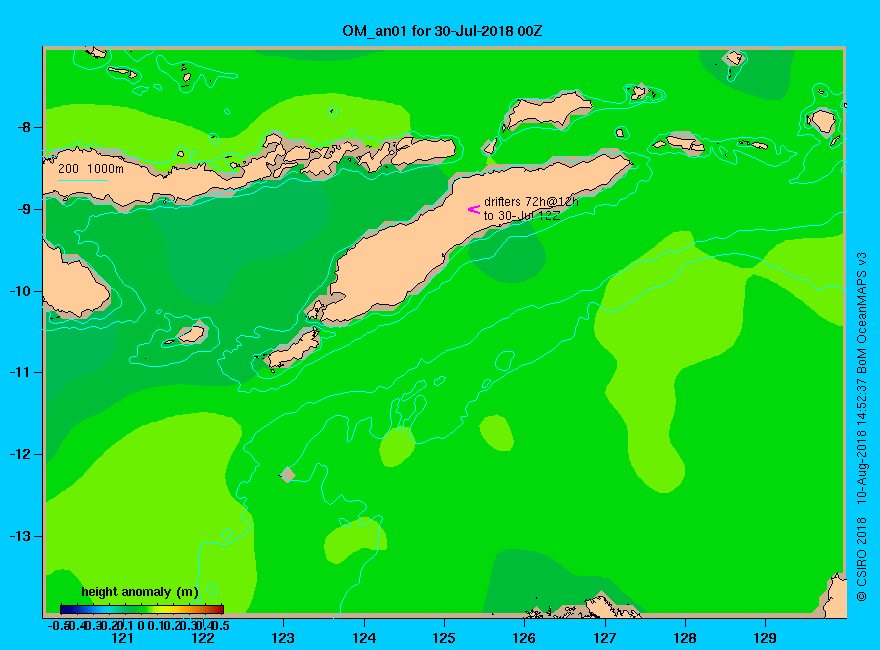Click the vertical CSIRO BoM OceanMAPS copyright text
The image size is (880, 650).
pyautogui.click(x=861, y=427)
